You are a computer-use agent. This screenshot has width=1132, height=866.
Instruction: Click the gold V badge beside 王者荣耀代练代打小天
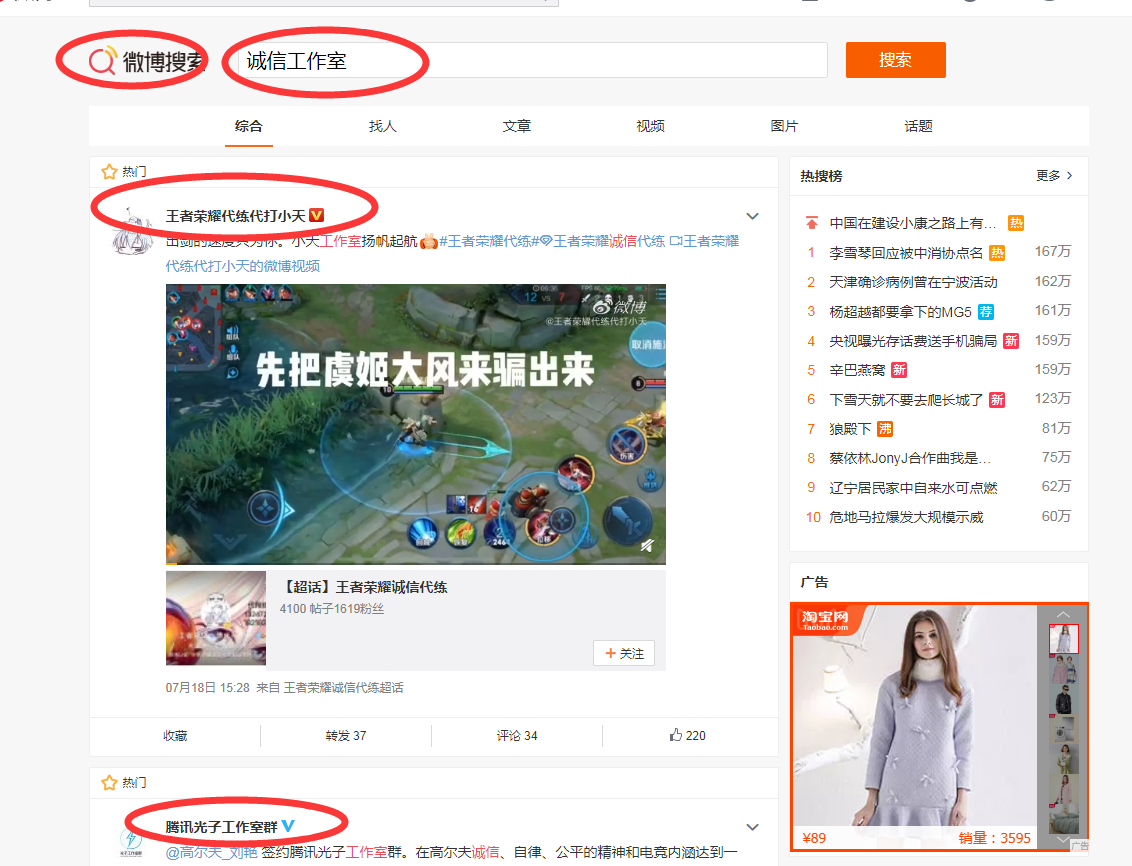[x=316, y=215]
